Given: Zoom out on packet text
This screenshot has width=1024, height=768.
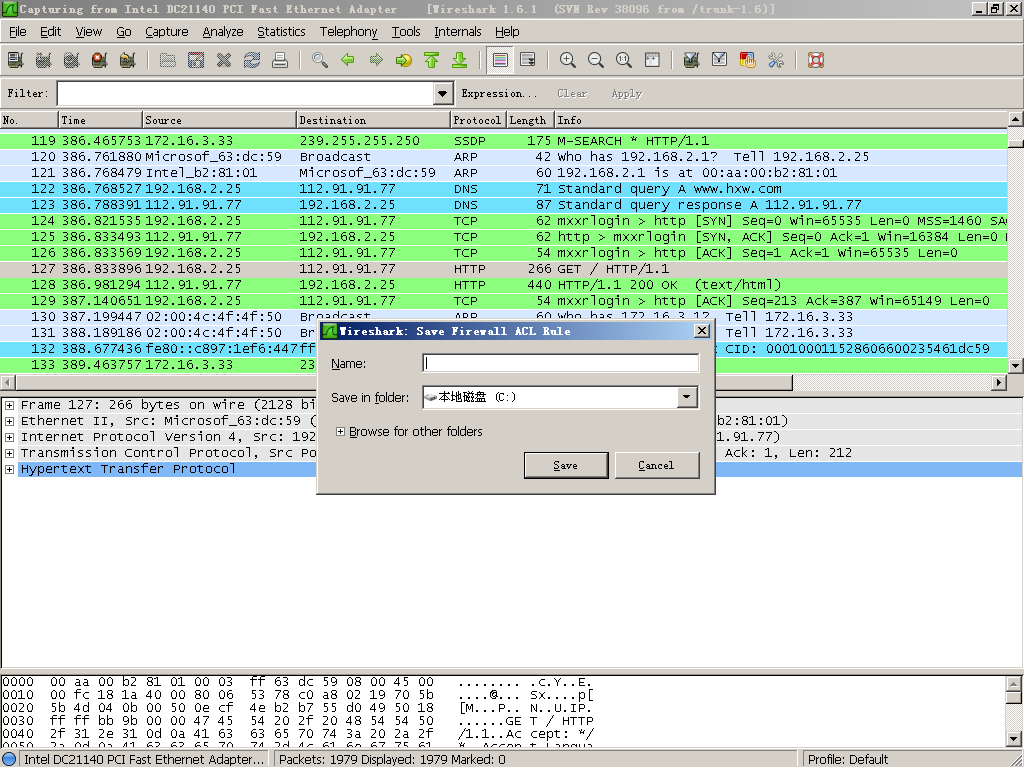Looking at the screenshot, I should click(596, 60).
